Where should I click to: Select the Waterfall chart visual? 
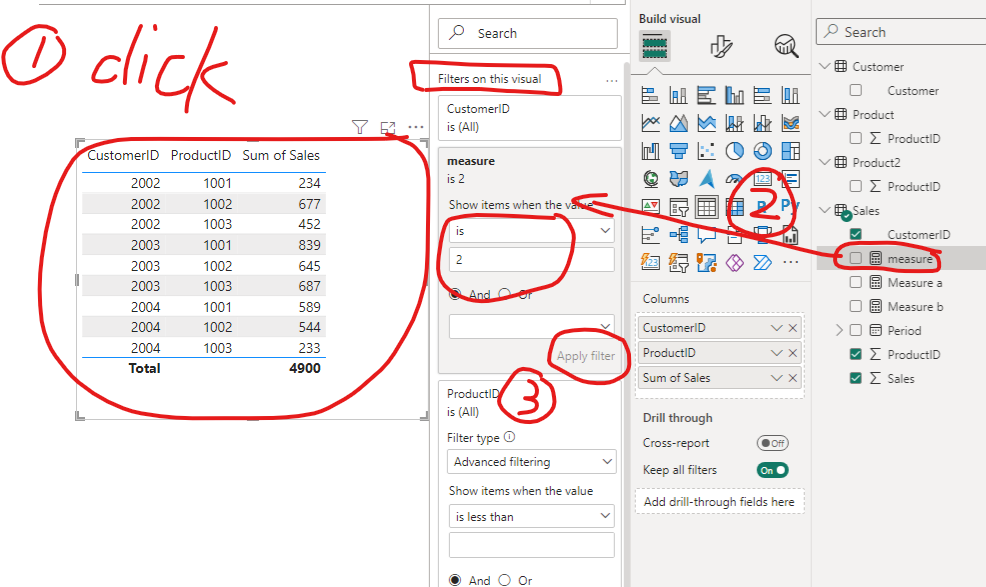650,151
